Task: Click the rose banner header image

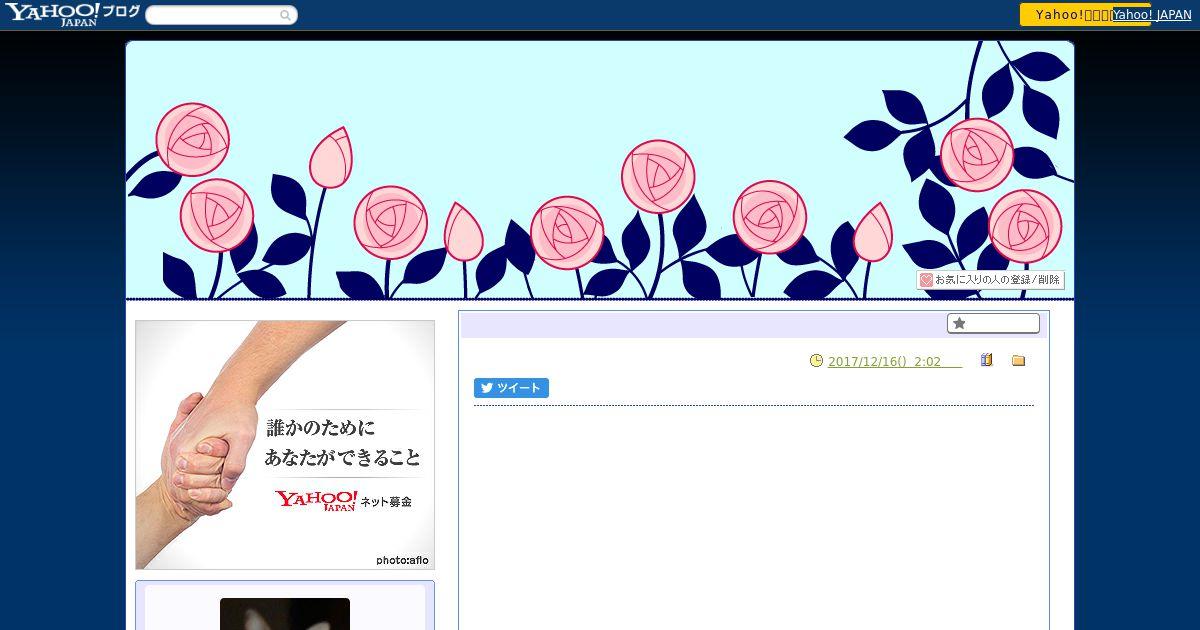Action: click(600, 170)
